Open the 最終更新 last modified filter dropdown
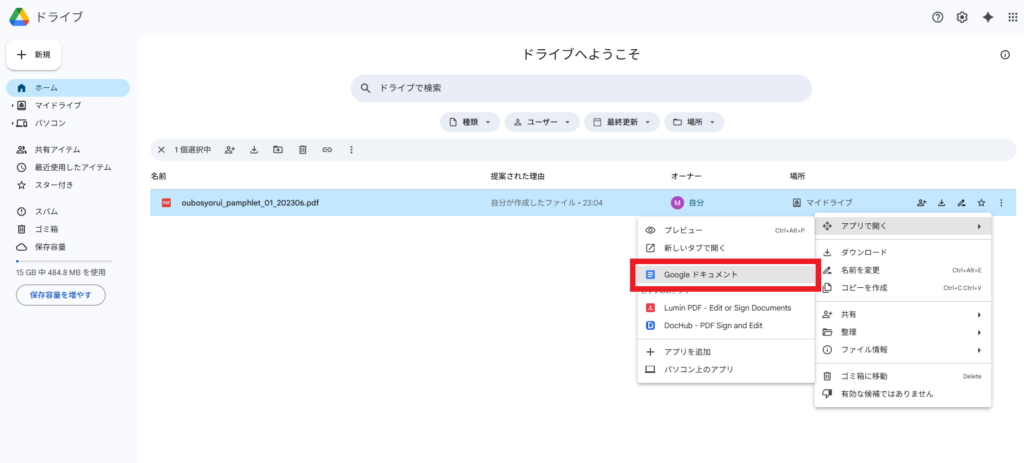The height and width of the screenshot is (463, 1024). pyautogui.click(x=621, y=122)
